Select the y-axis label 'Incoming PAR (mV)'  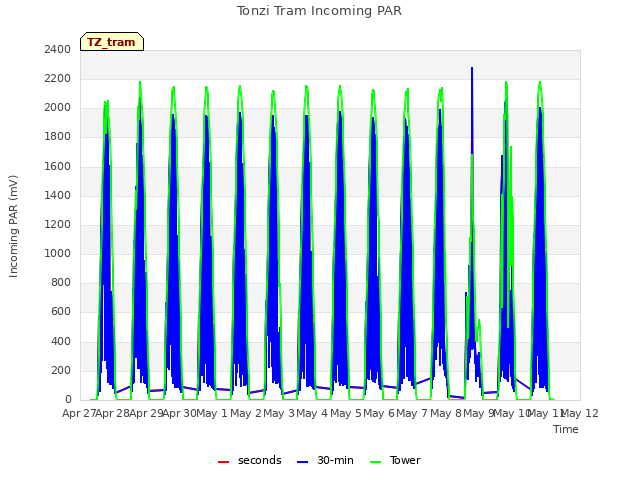[x=13, y=226]
